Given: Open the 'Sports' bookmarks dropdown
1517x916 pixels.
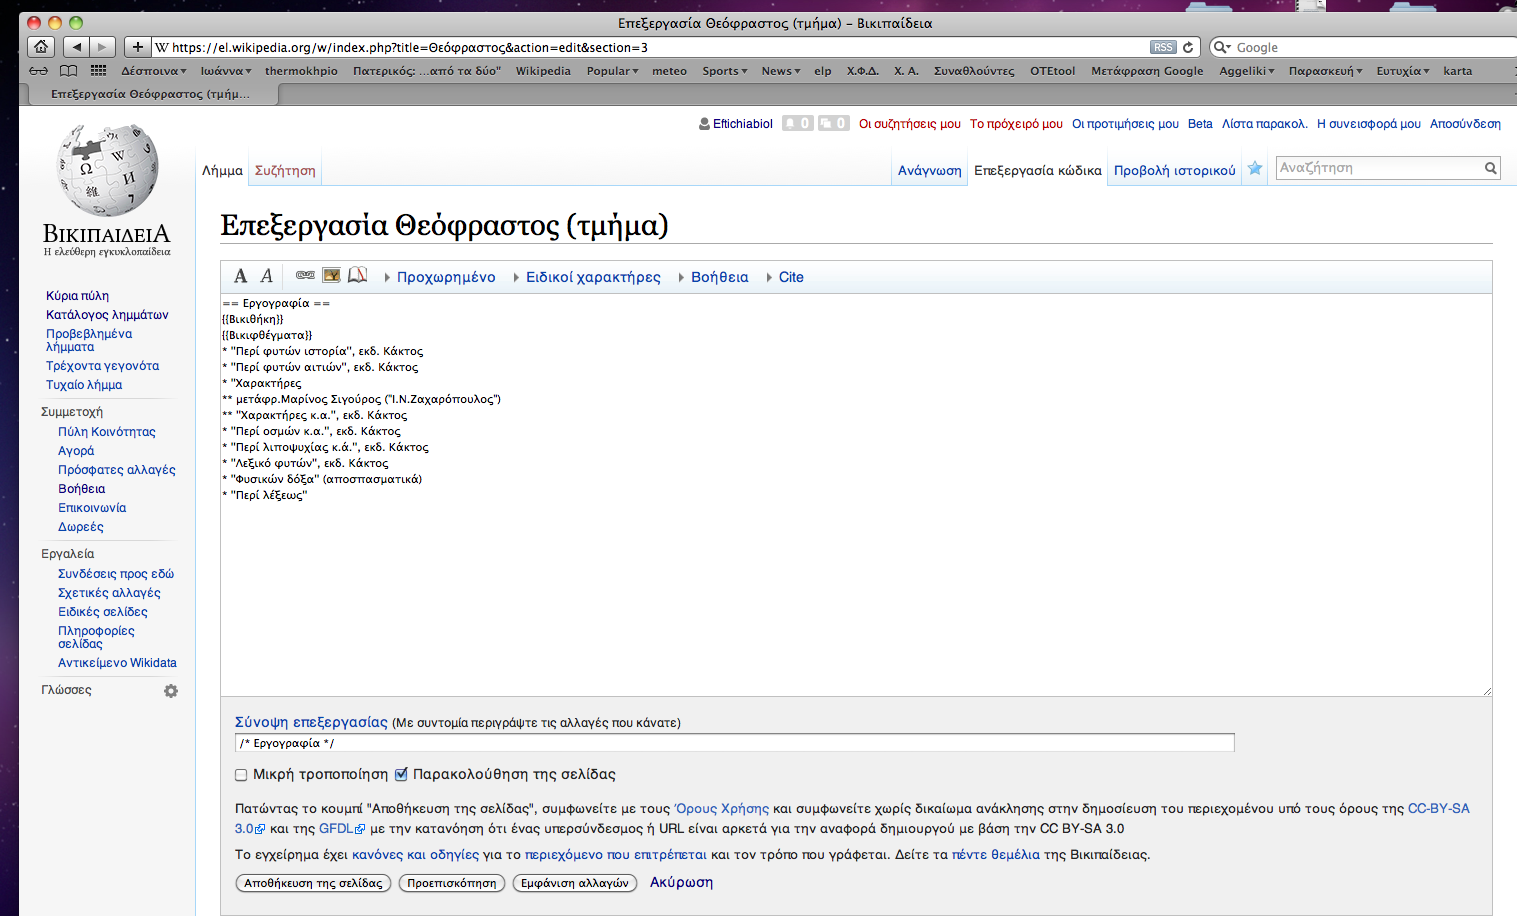Looking at the screenshot, I should click(724, 71).
